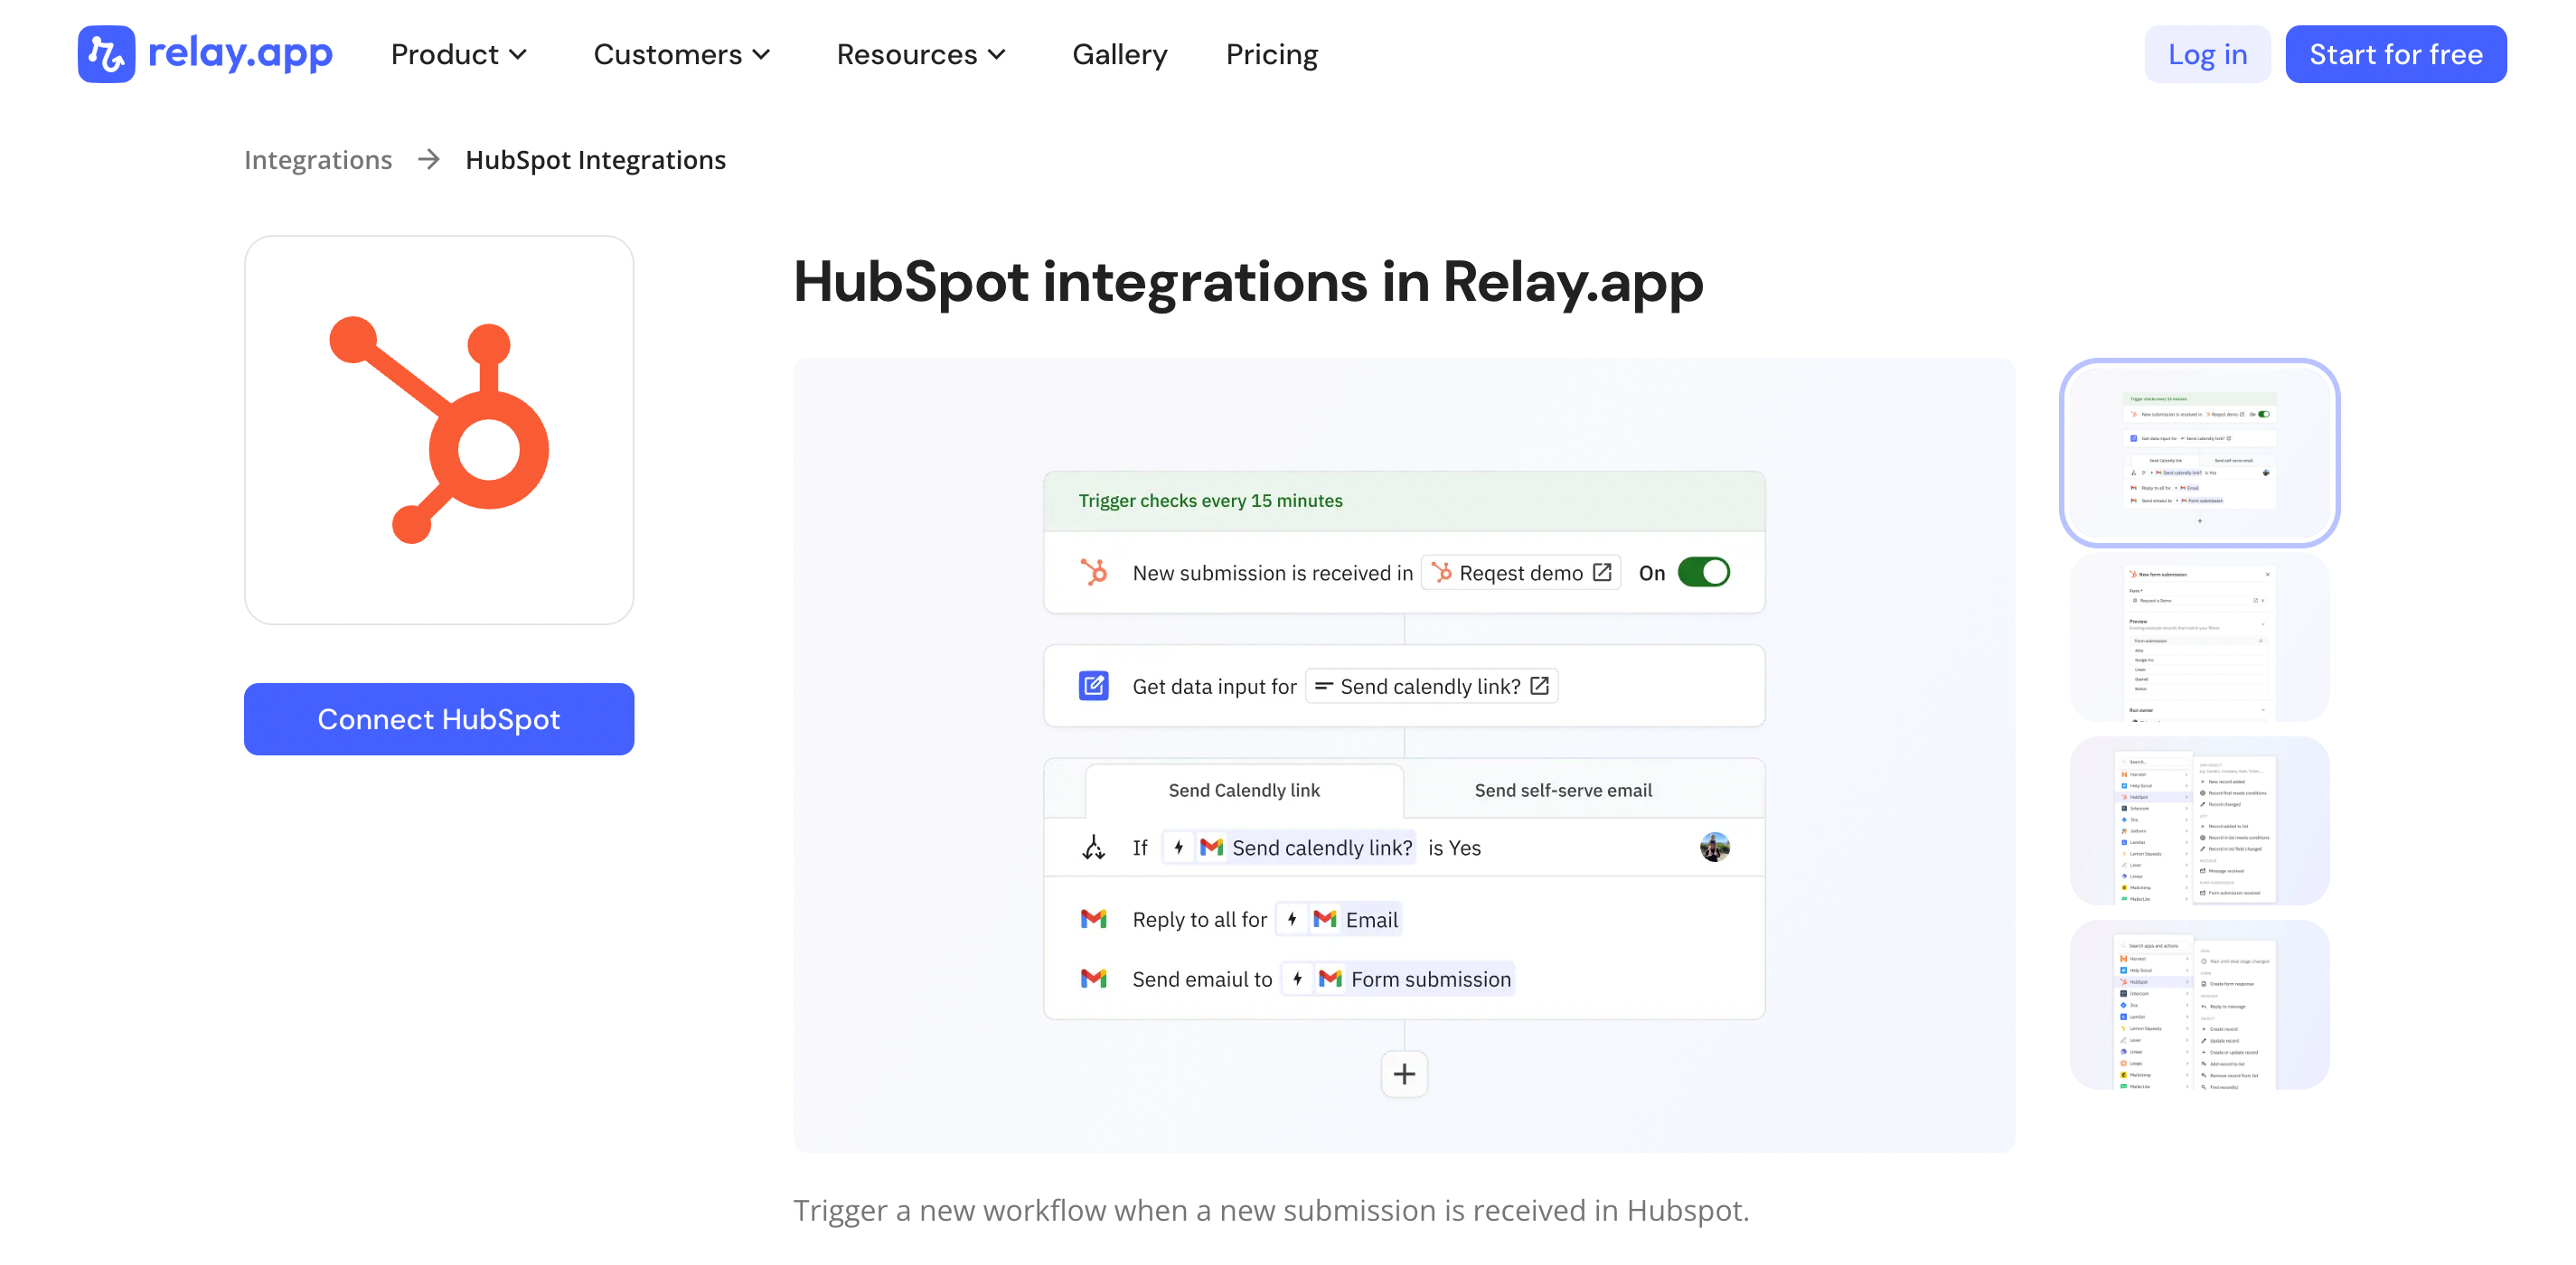The width and height of the screenshot is (2576, 1265).
Task: Open the Pricing page
Action: (x=1271, y=54)
